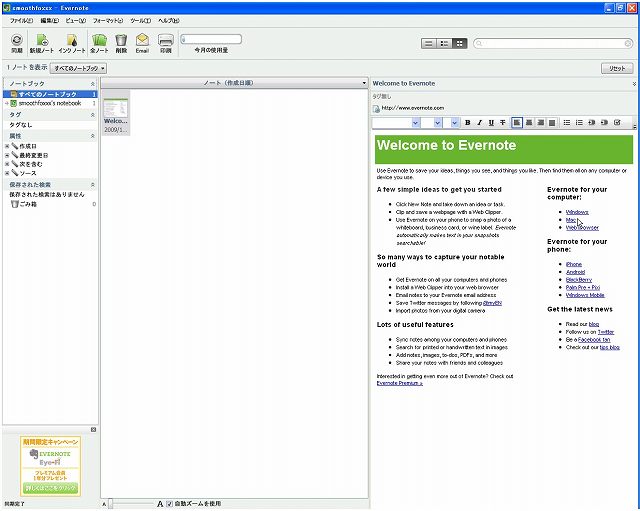This screenshot has height=511, width=640.
Task: Apply bold formatting
Action: [468, 122]
